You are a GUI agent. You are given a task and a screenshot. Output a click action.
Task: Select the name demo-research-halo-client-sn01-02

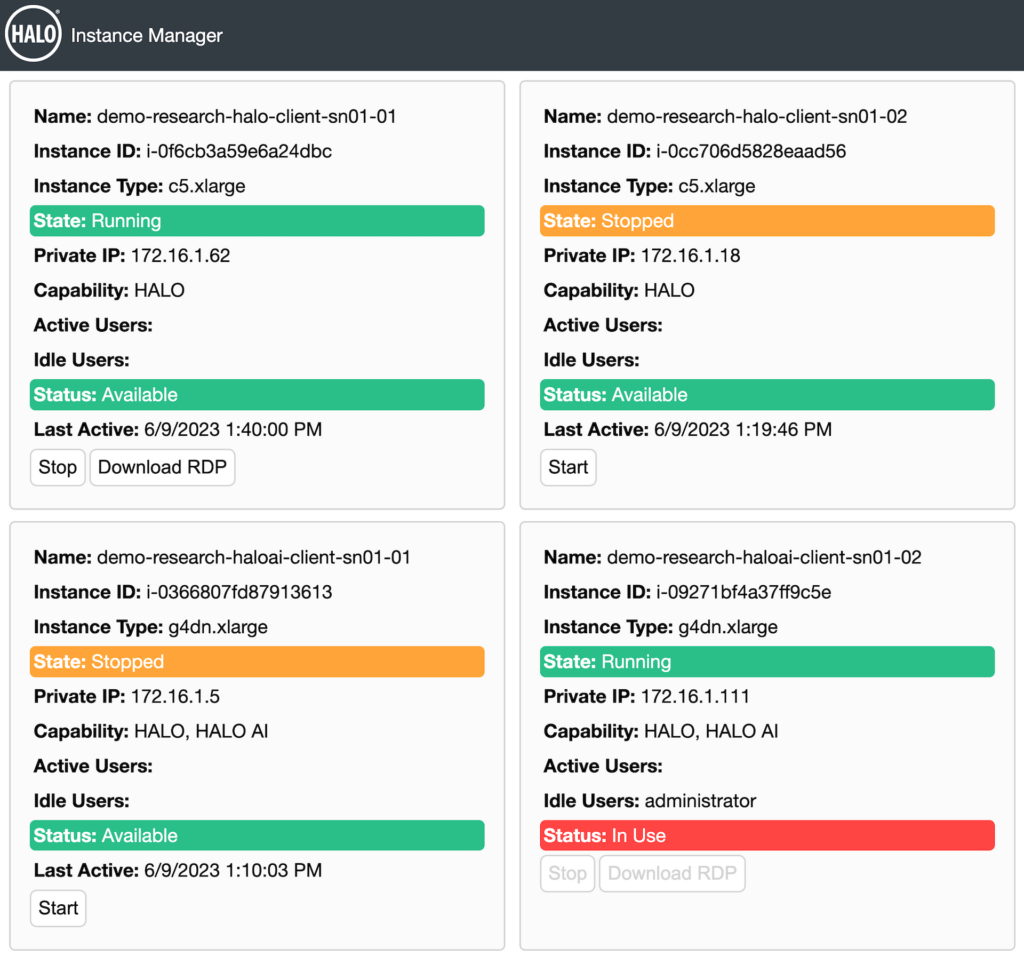[757, 117]
